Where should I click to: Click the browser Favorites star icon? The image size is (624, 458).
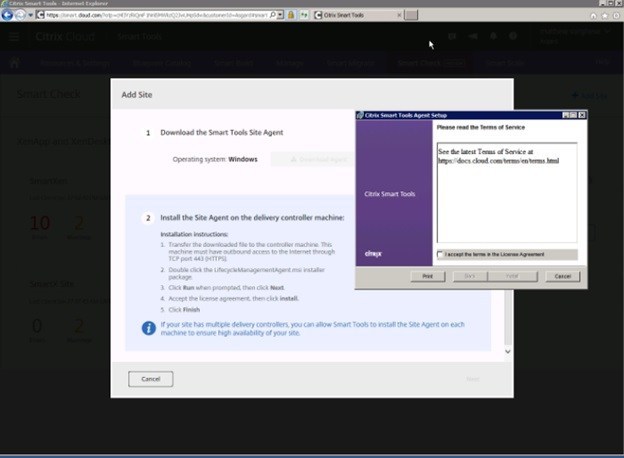605,16
